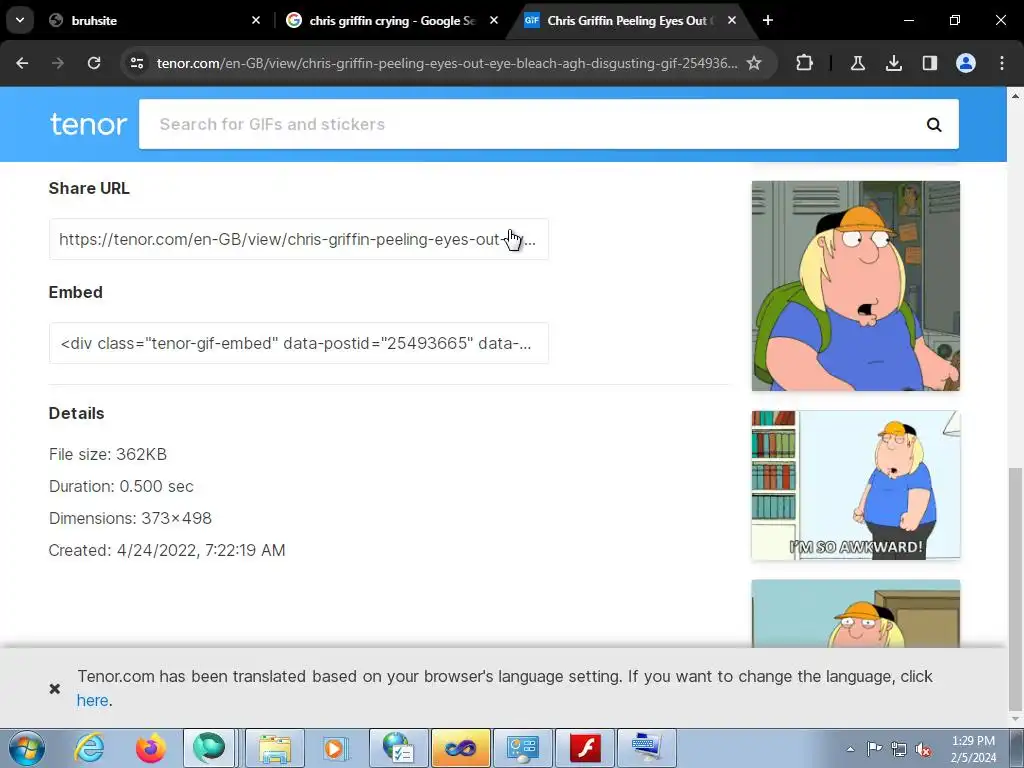The image size is (1024, 768).
Task: Open the profile avatar menu
Action: [966, 63]
